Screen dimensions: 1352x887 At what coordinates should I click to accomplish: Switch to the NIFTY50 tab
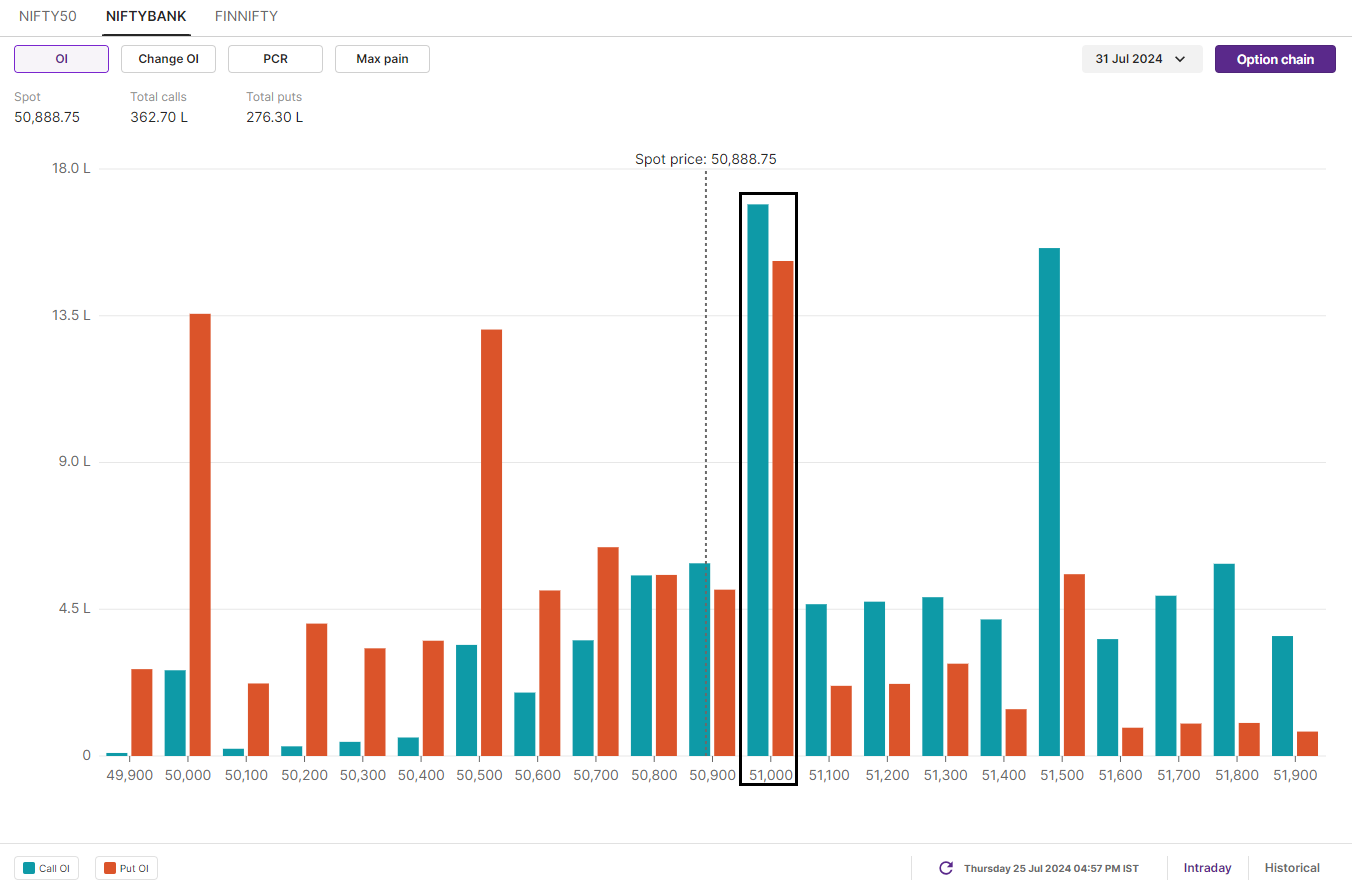click(x=48, y=16)
